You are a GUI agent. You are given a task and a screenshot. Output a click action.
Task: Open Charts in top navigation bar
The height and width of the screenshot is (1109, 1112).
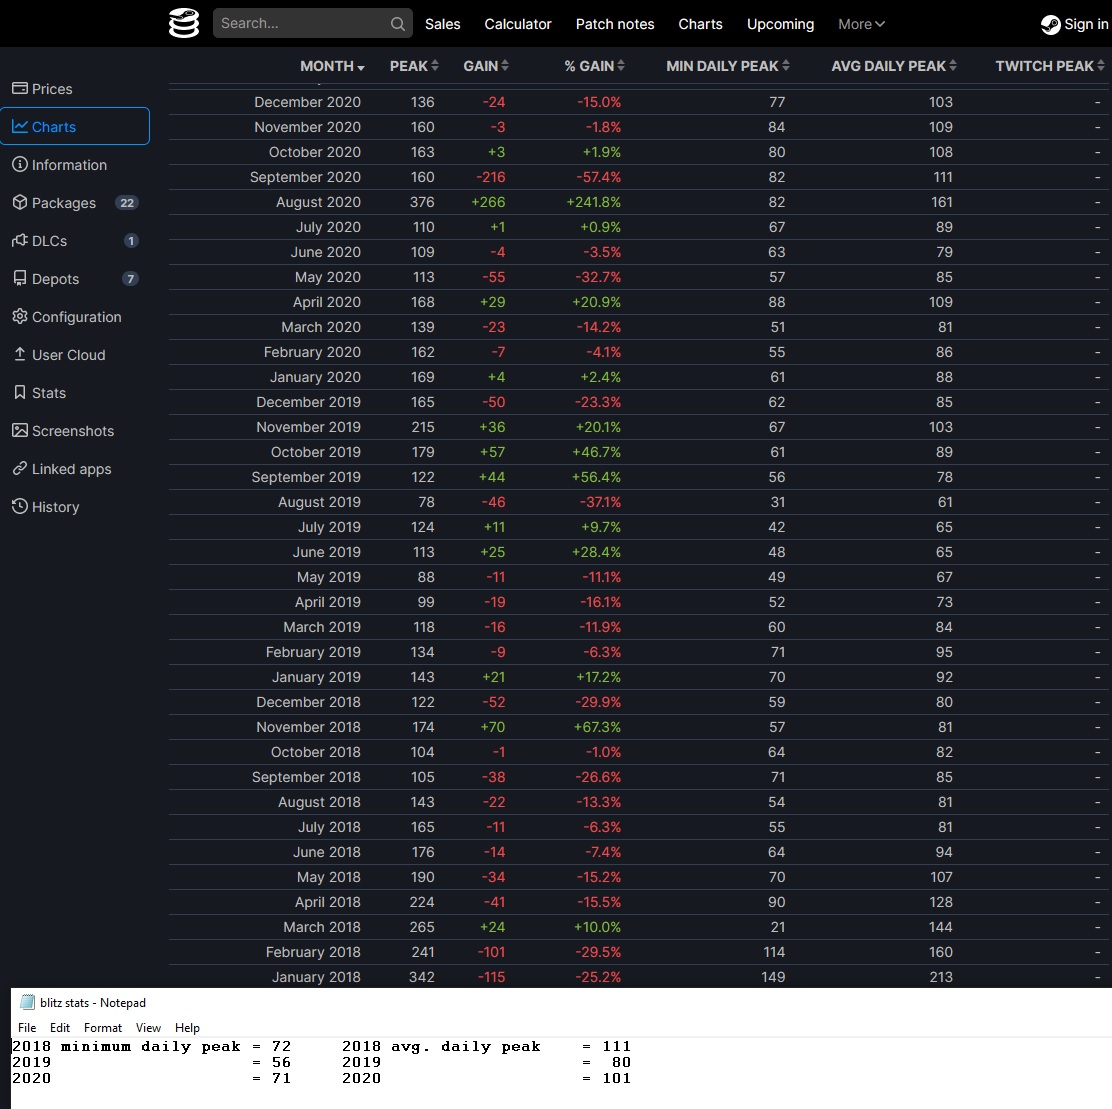(x=700, y=24)
